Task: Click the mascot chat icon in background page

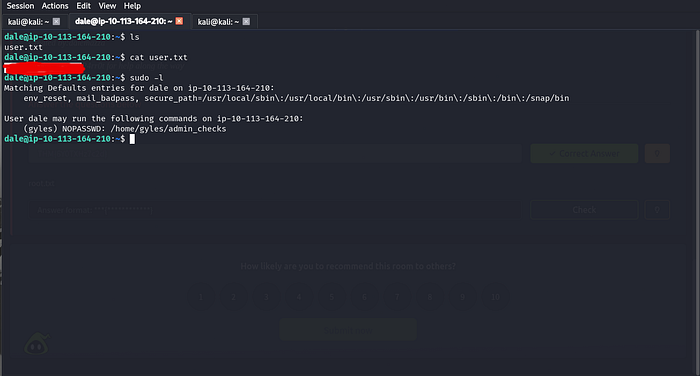Action: [37, 344]
